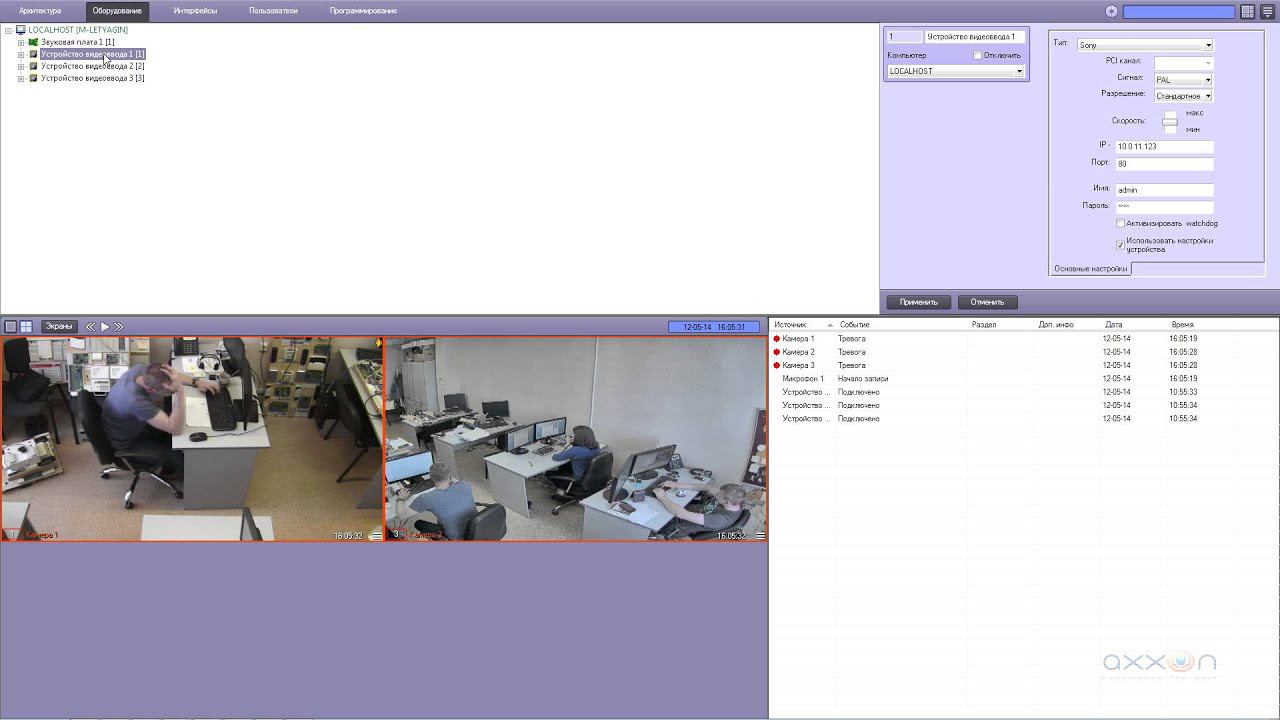Expand Устройство видеоввода 2 node

21,66
